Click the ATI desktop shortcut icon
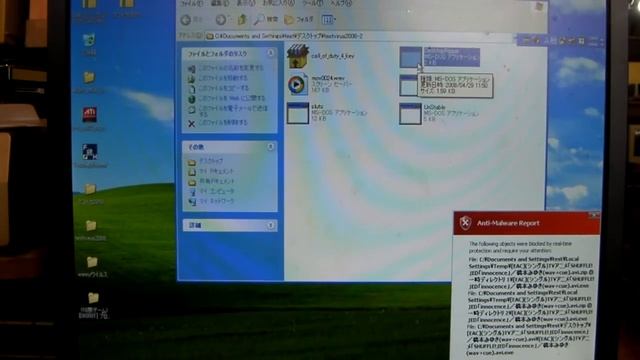Screen dimensions: 640x360 (90, 115)
